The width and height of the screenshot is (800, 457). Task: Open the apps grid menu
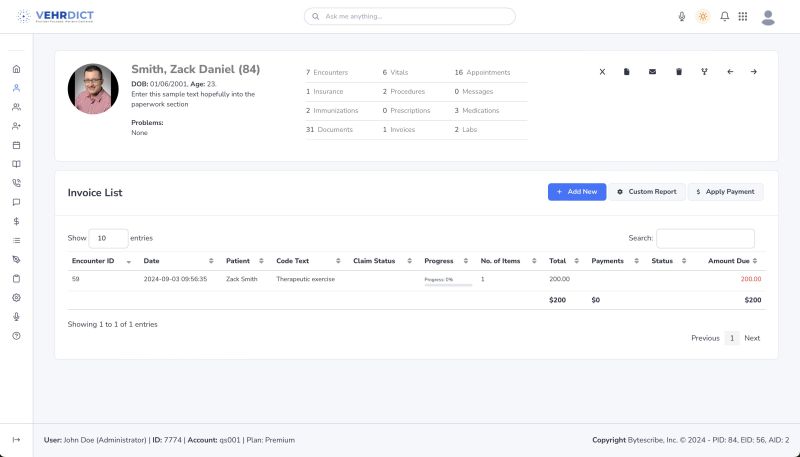[742, 17]
